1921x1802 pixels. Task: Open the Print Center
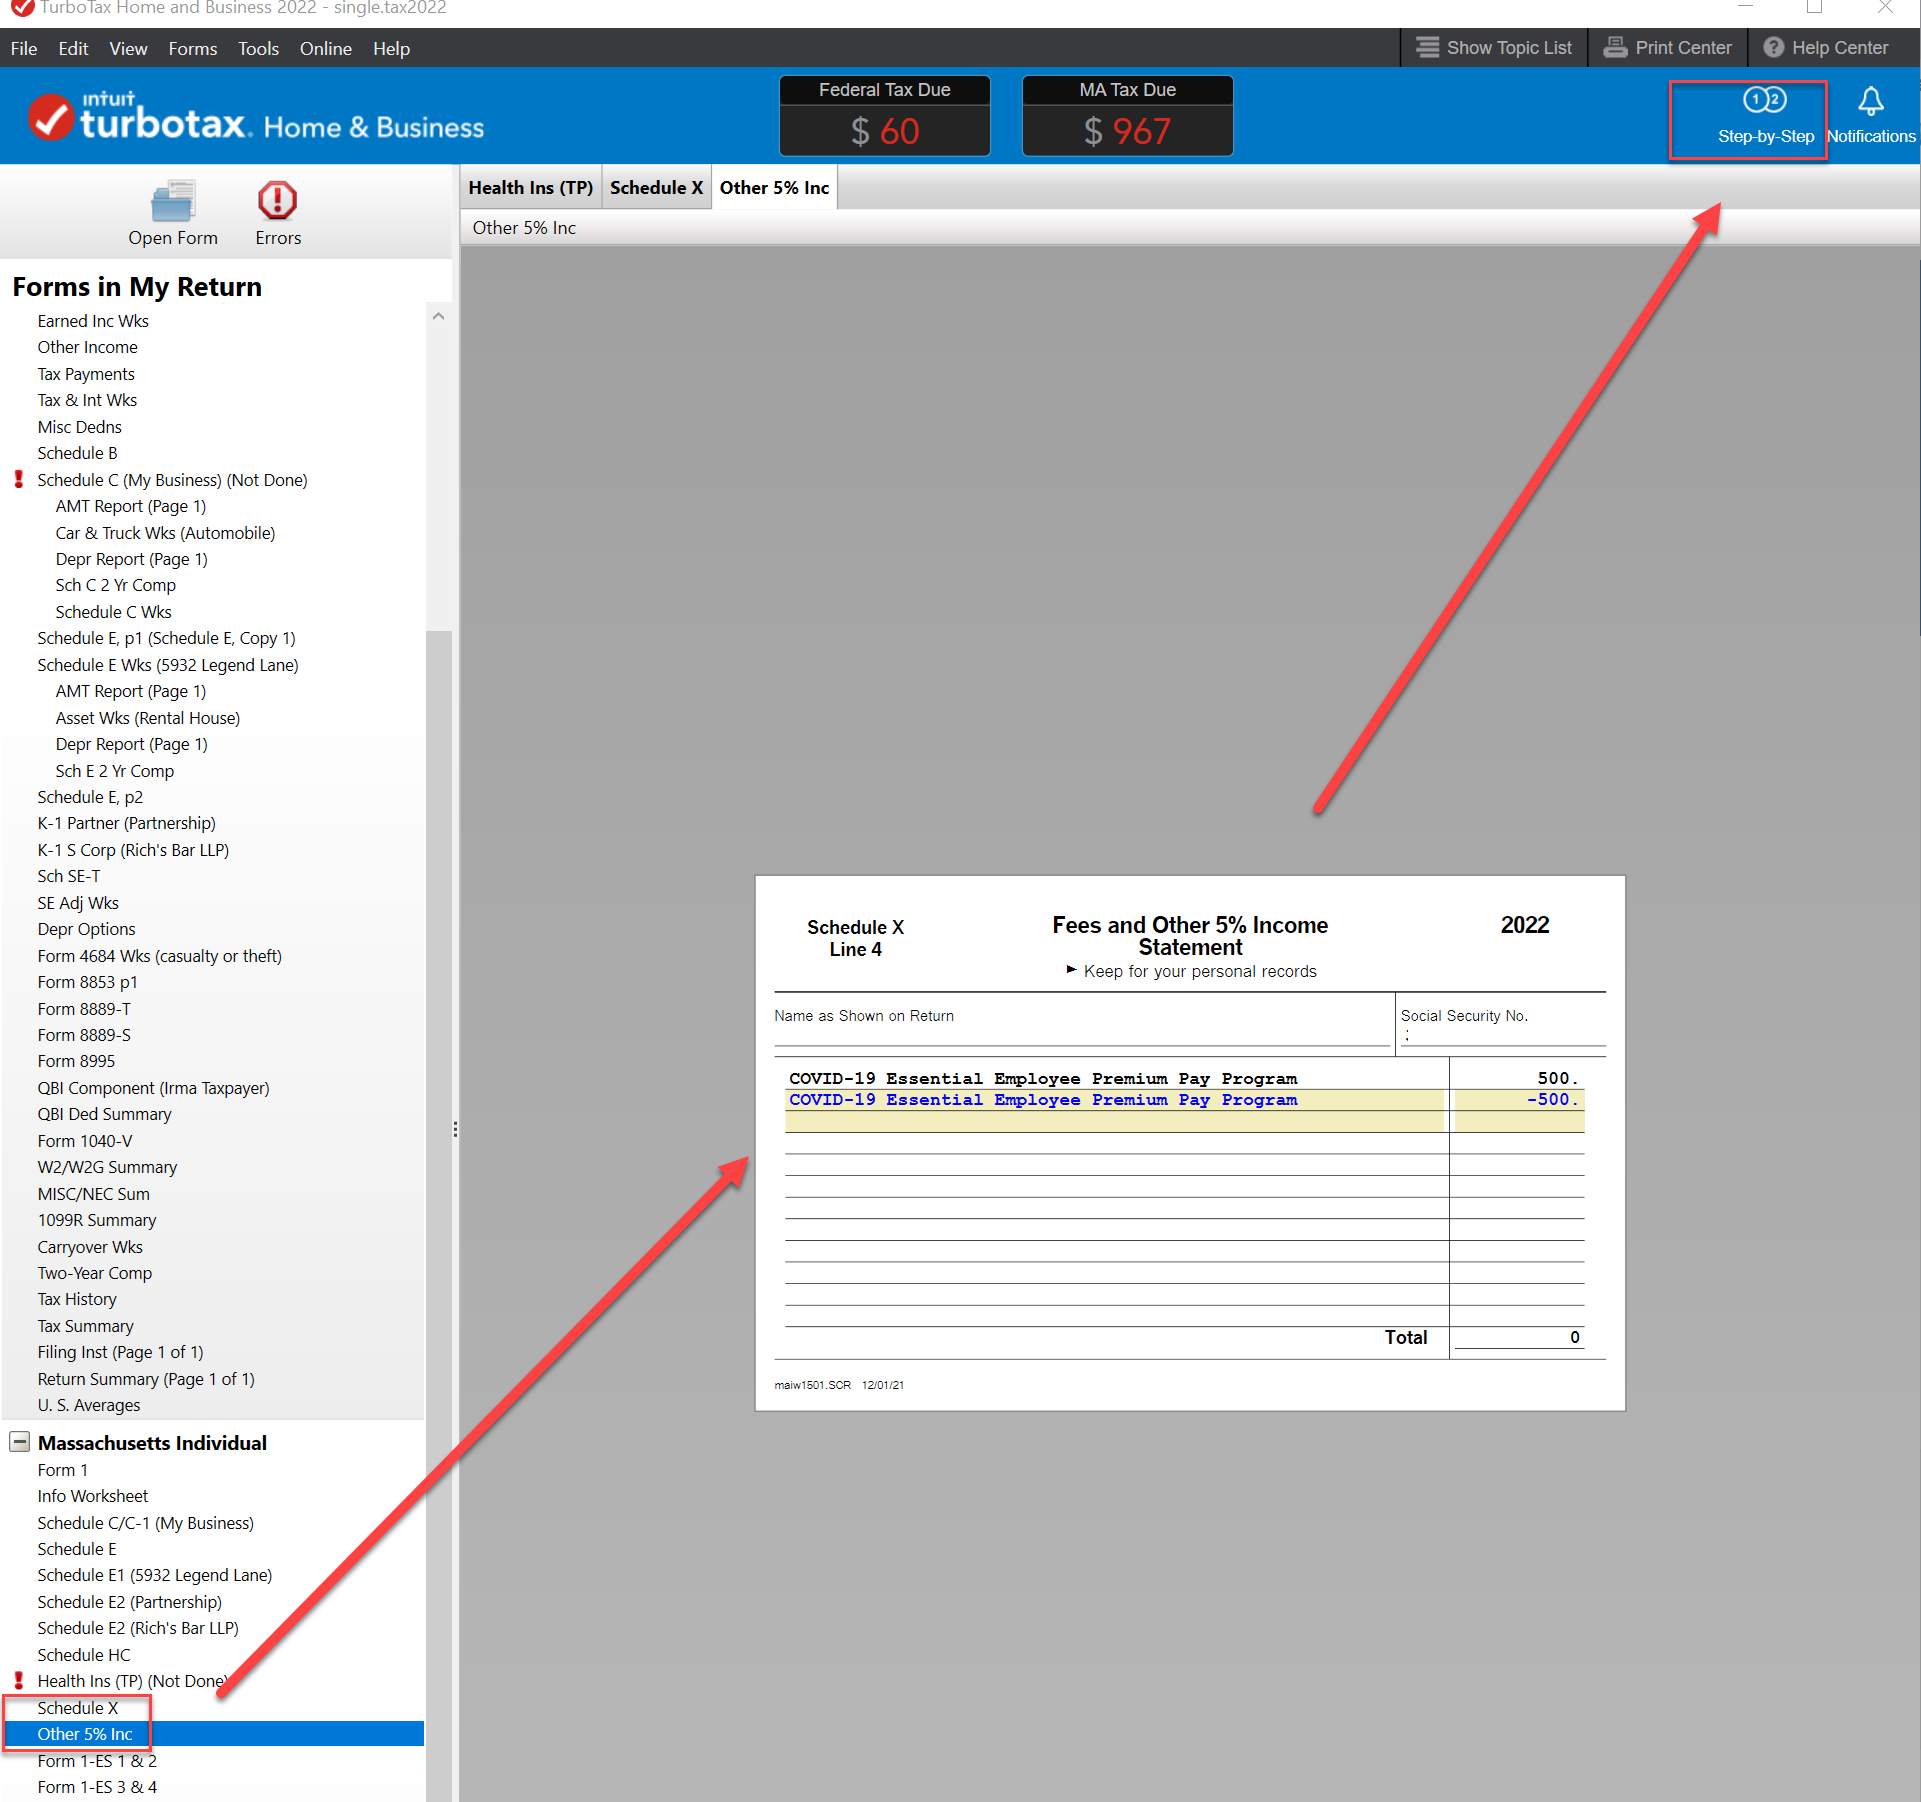tap(1667, 48)
